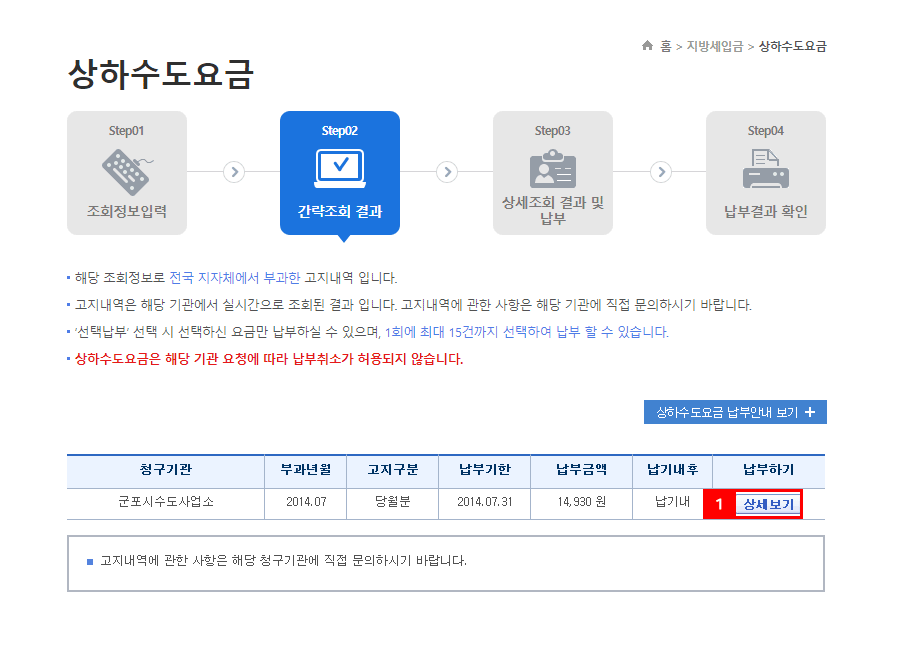Click the arrow between Step03 and Step04
898x664 pixels.
pos(660,172)
